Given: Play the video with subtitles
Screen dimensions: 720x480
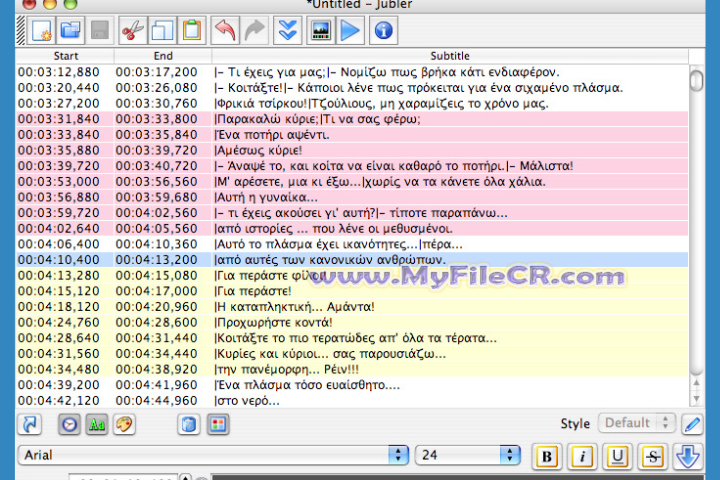Looking at the screenshot, I should coord(350,30).
